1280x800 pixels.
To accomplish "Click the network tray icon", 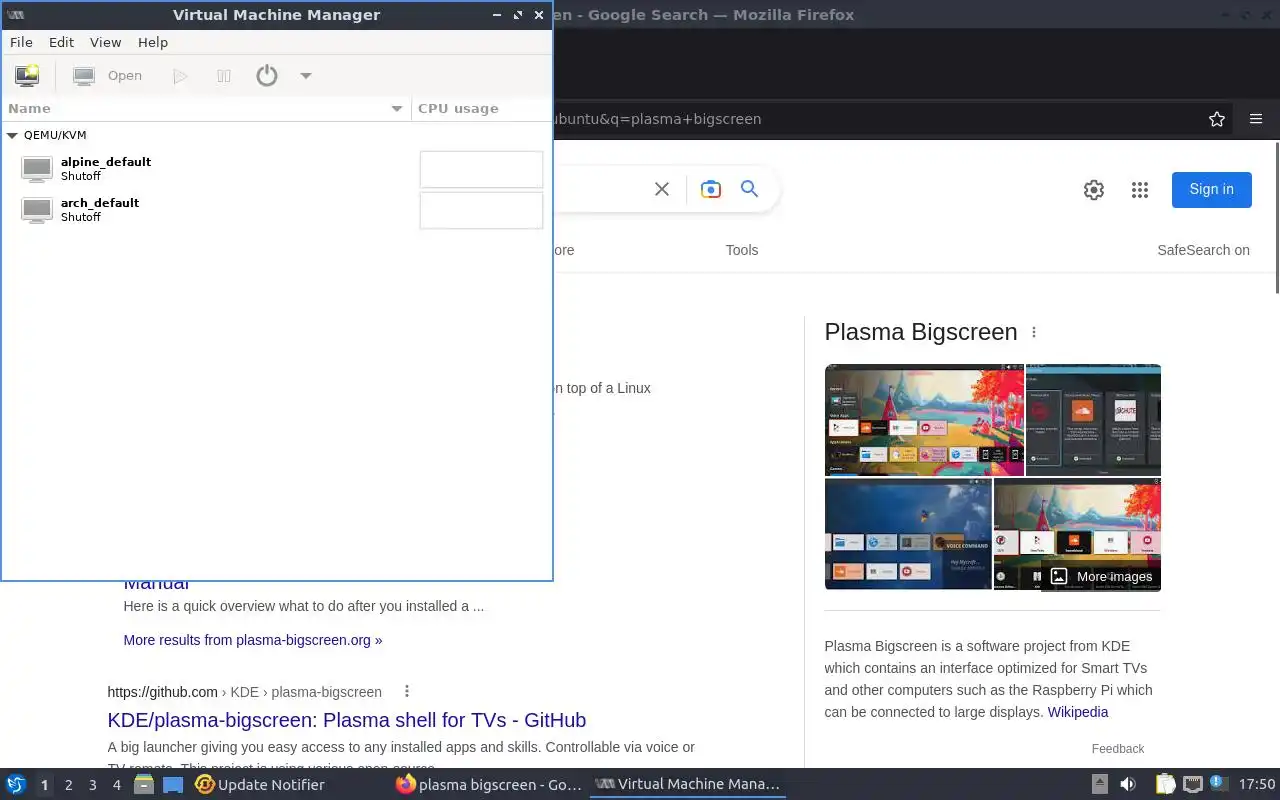I will pyautogui.click(x=1192, y=785).
